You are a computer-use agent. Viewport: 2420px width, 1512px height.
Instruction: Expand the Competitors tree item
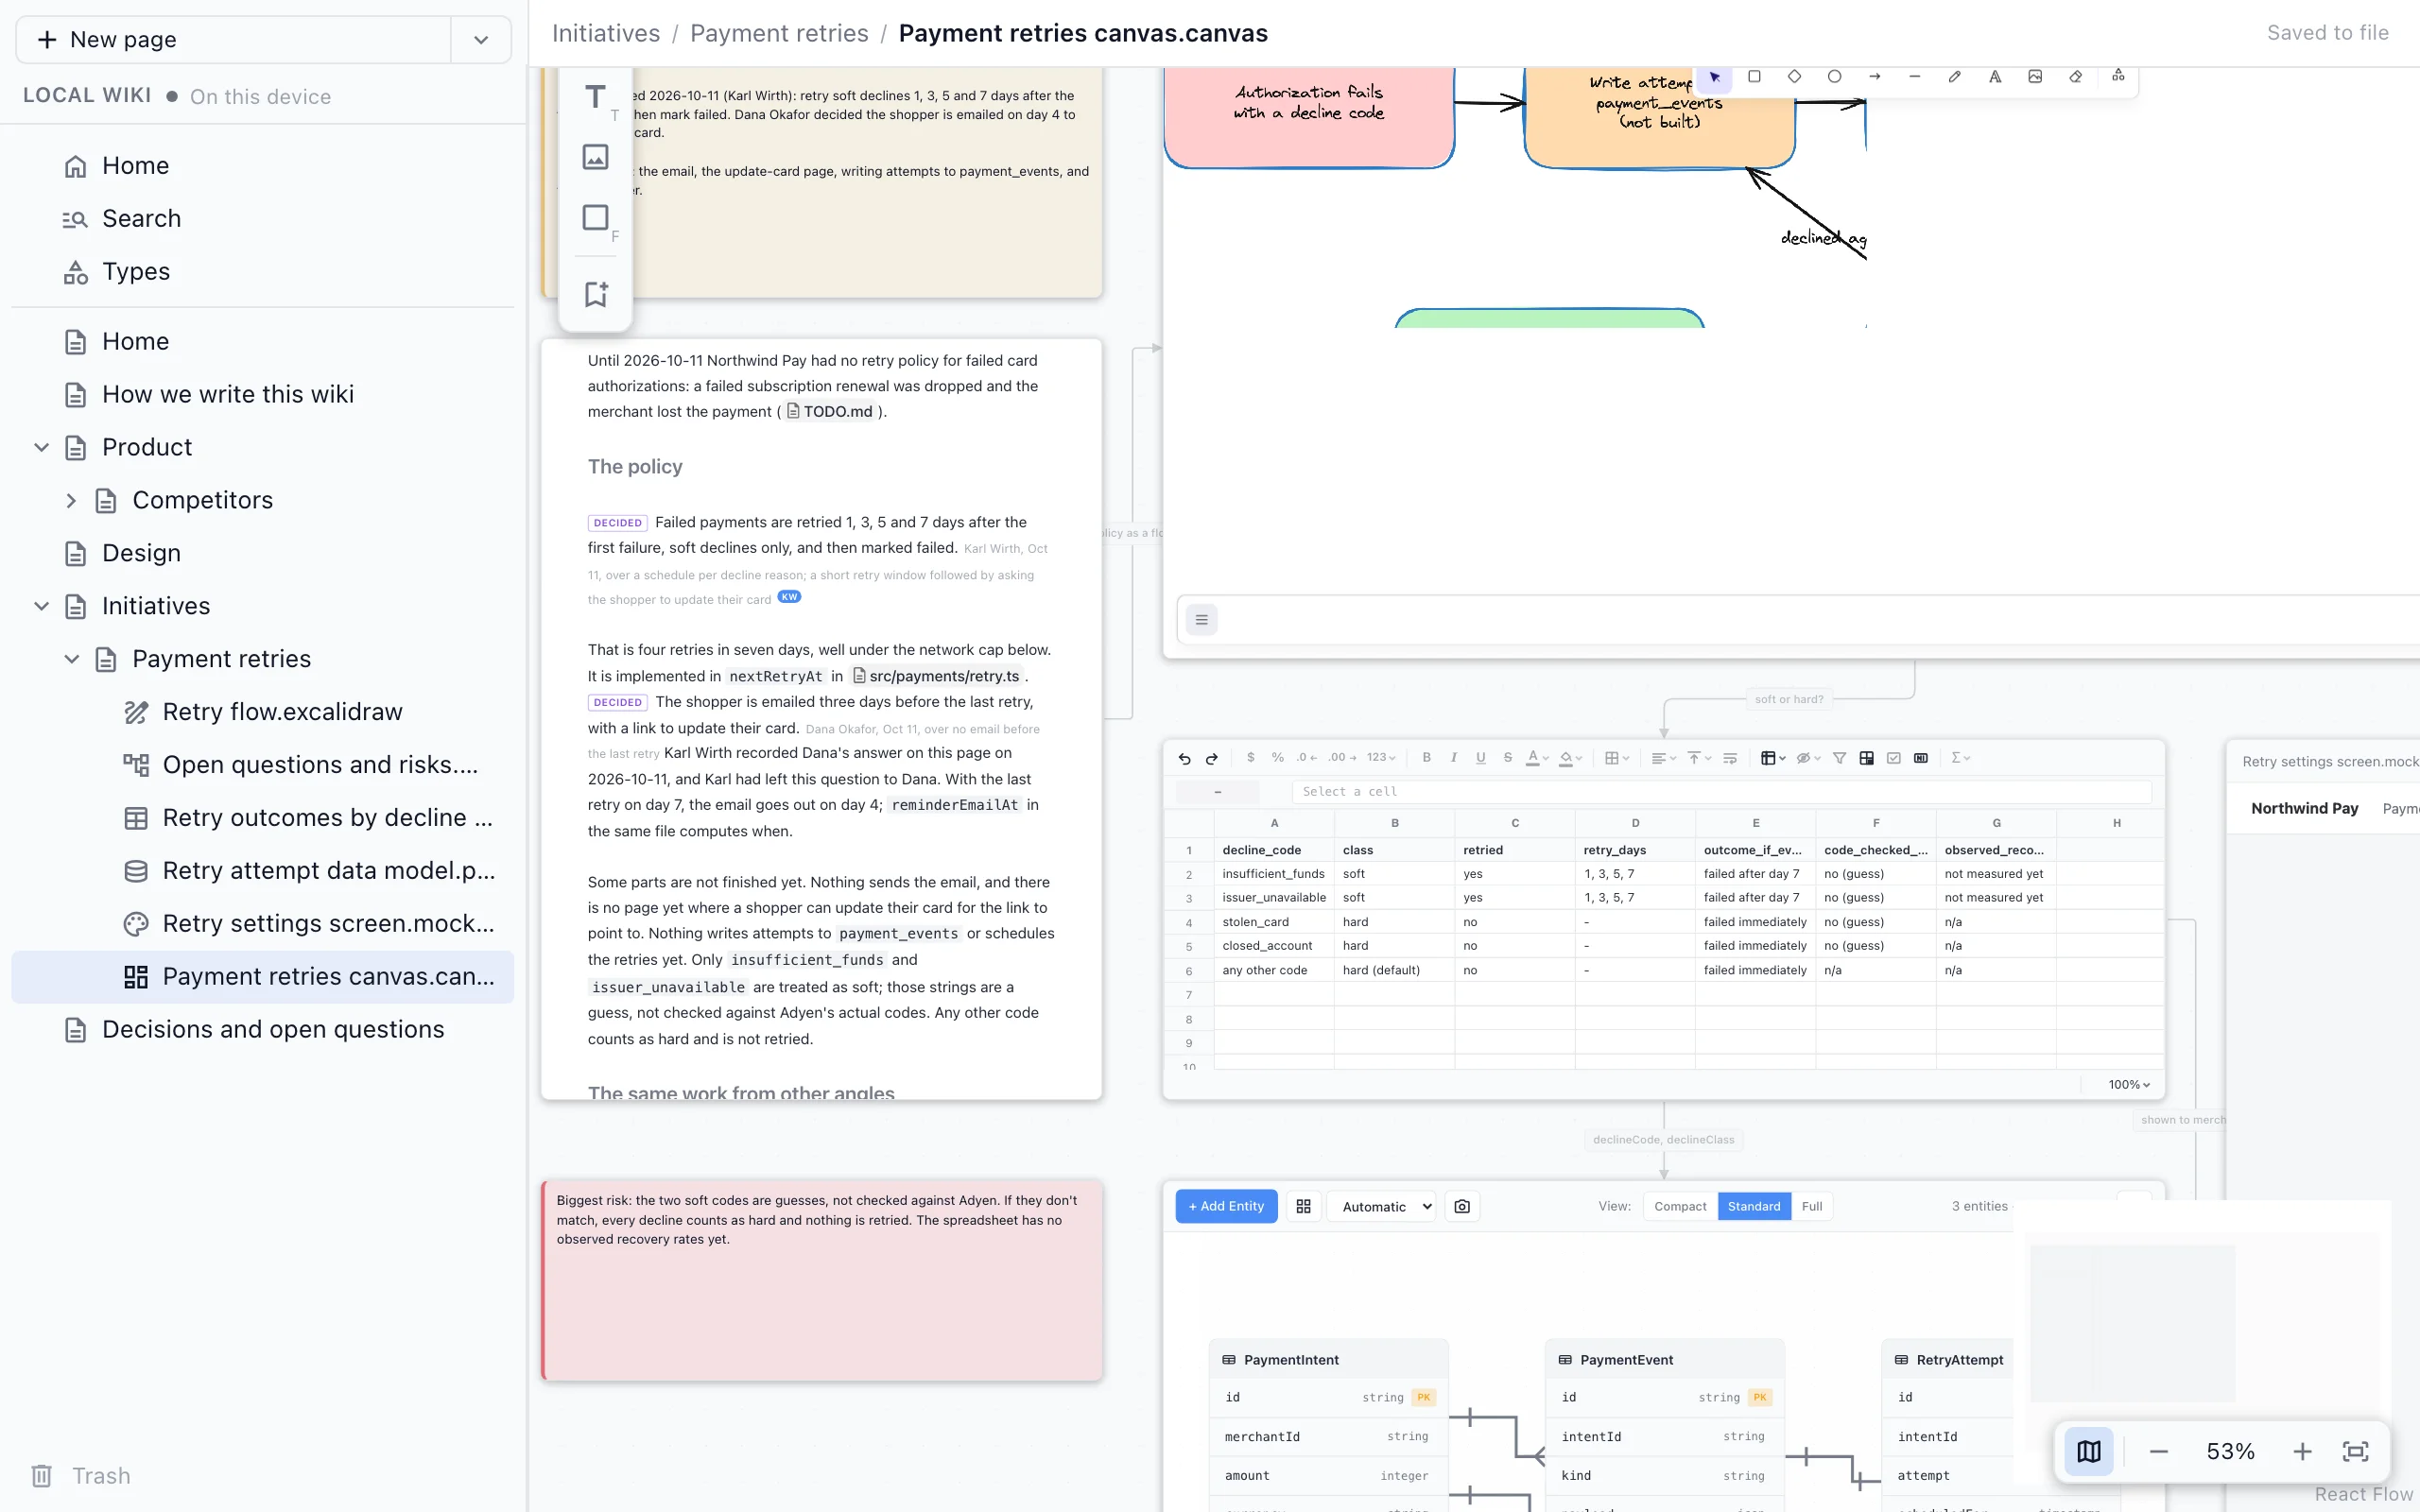[71, 500]
